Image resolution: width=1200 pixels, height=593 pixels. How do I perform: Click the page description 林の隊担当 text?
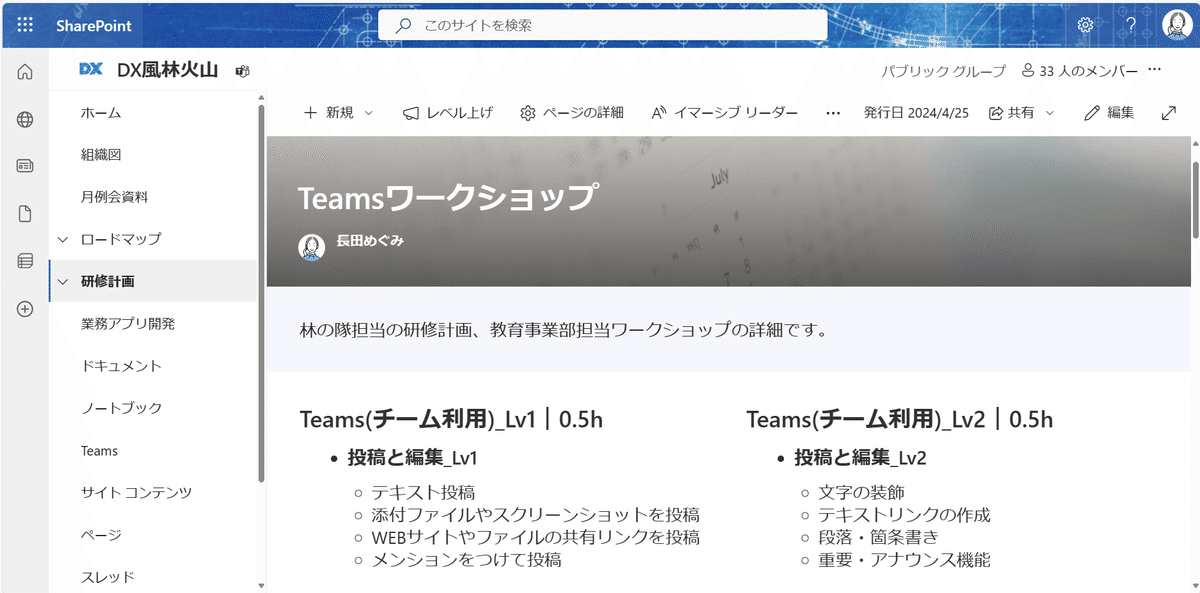(x=565, y=329)
